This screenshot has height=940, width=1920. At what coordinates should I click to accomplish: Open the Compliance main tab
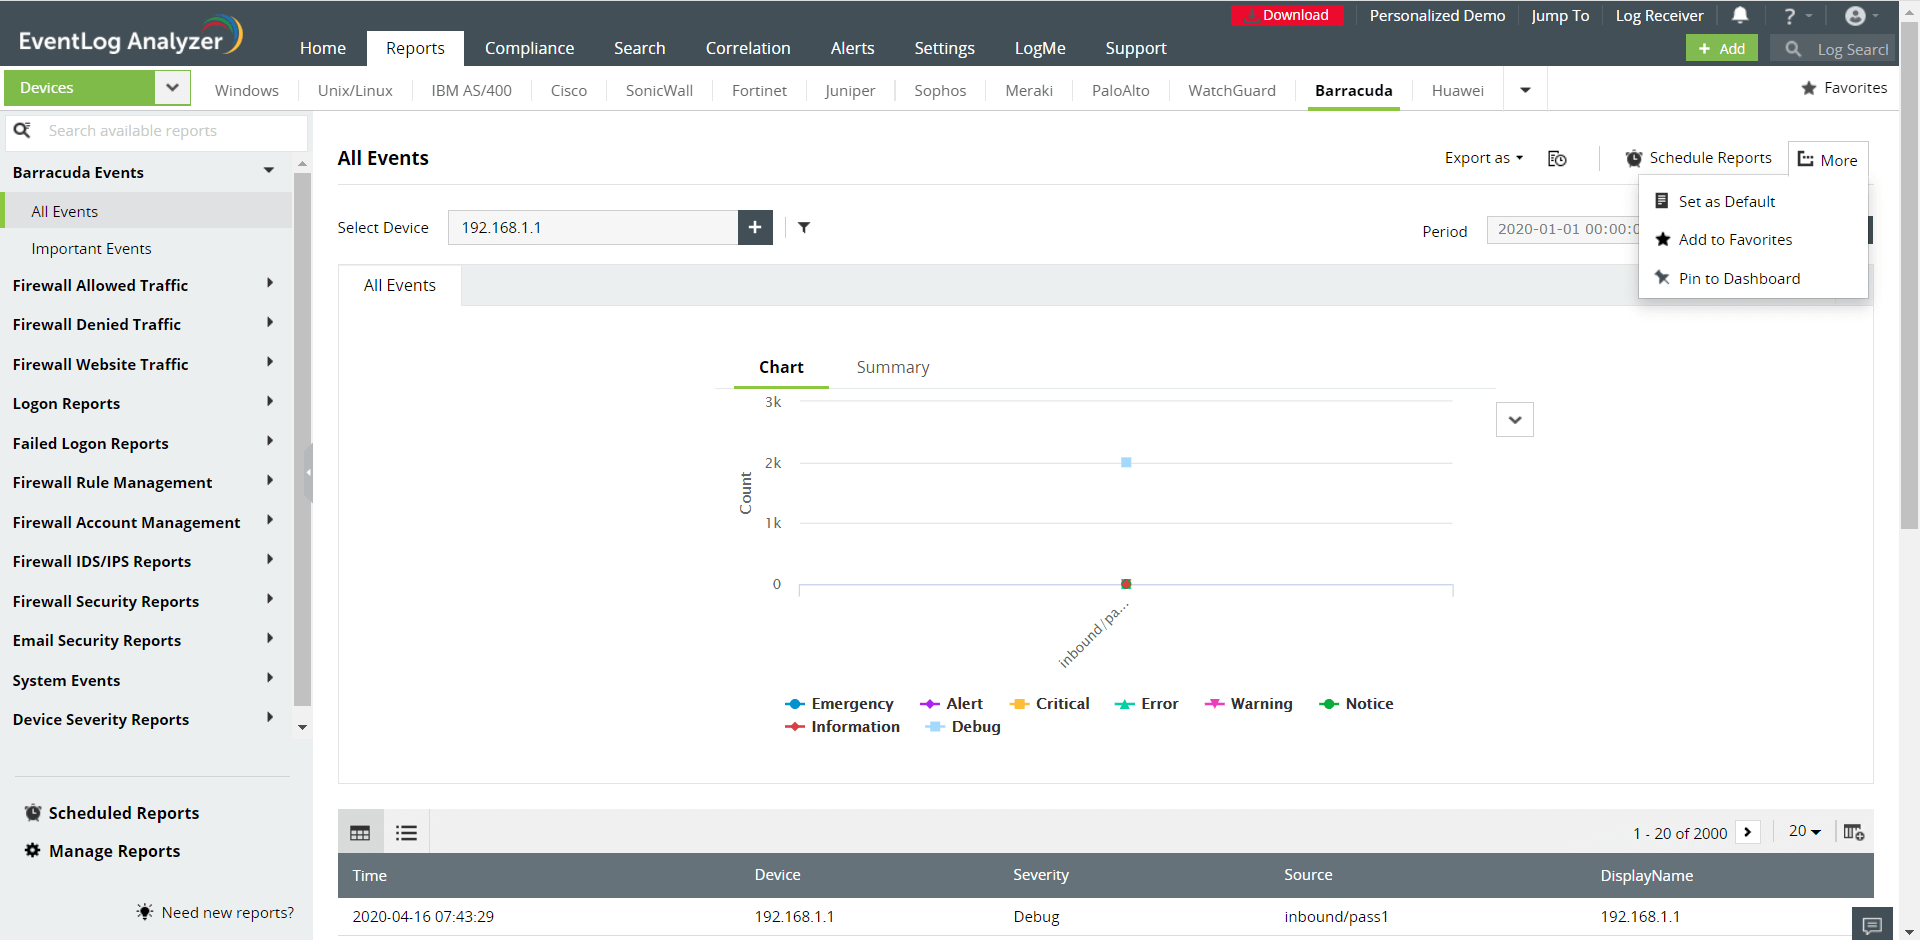tap(529, 48)
